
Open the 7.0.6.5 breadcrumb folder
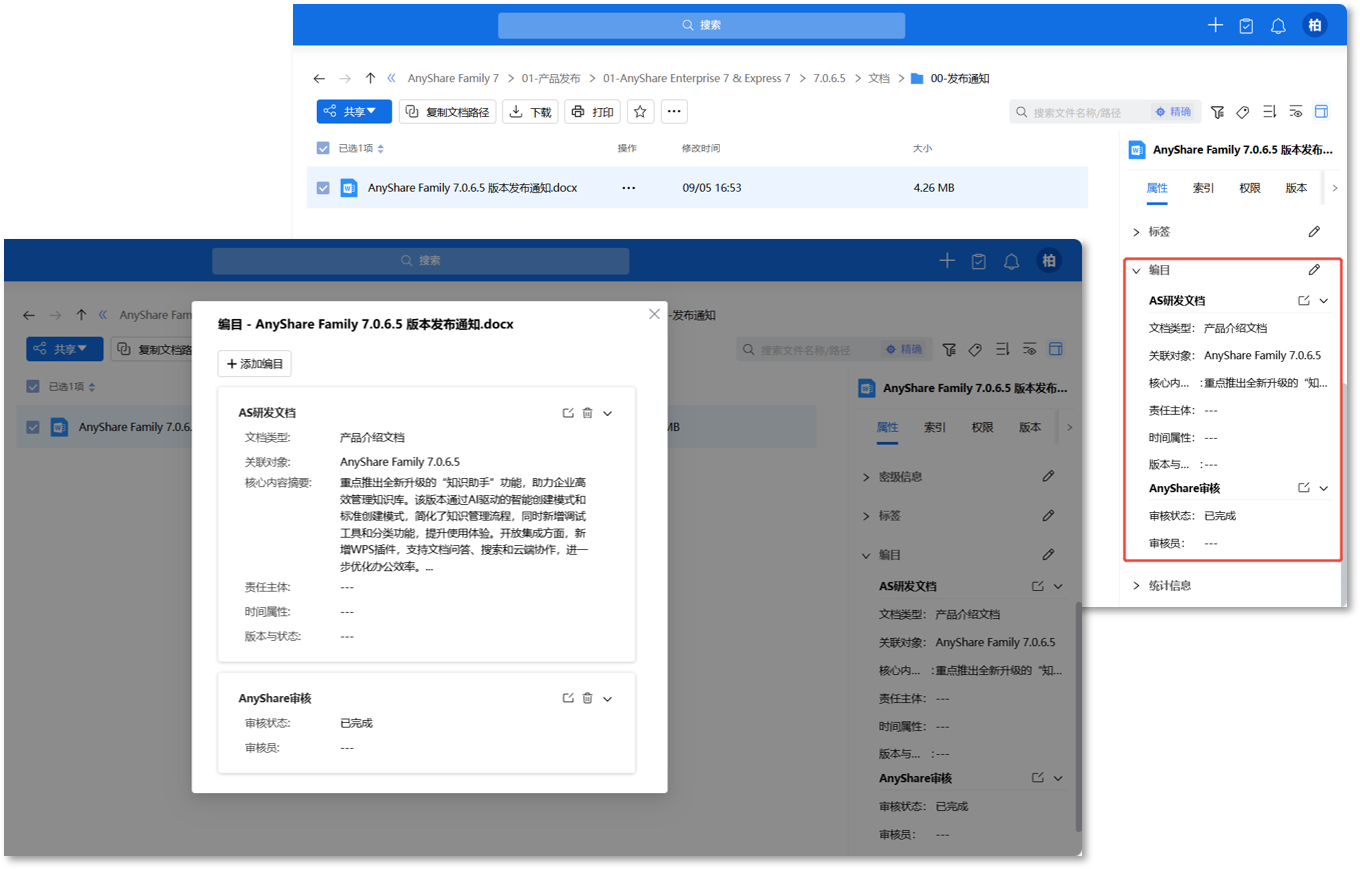(829, 78)
